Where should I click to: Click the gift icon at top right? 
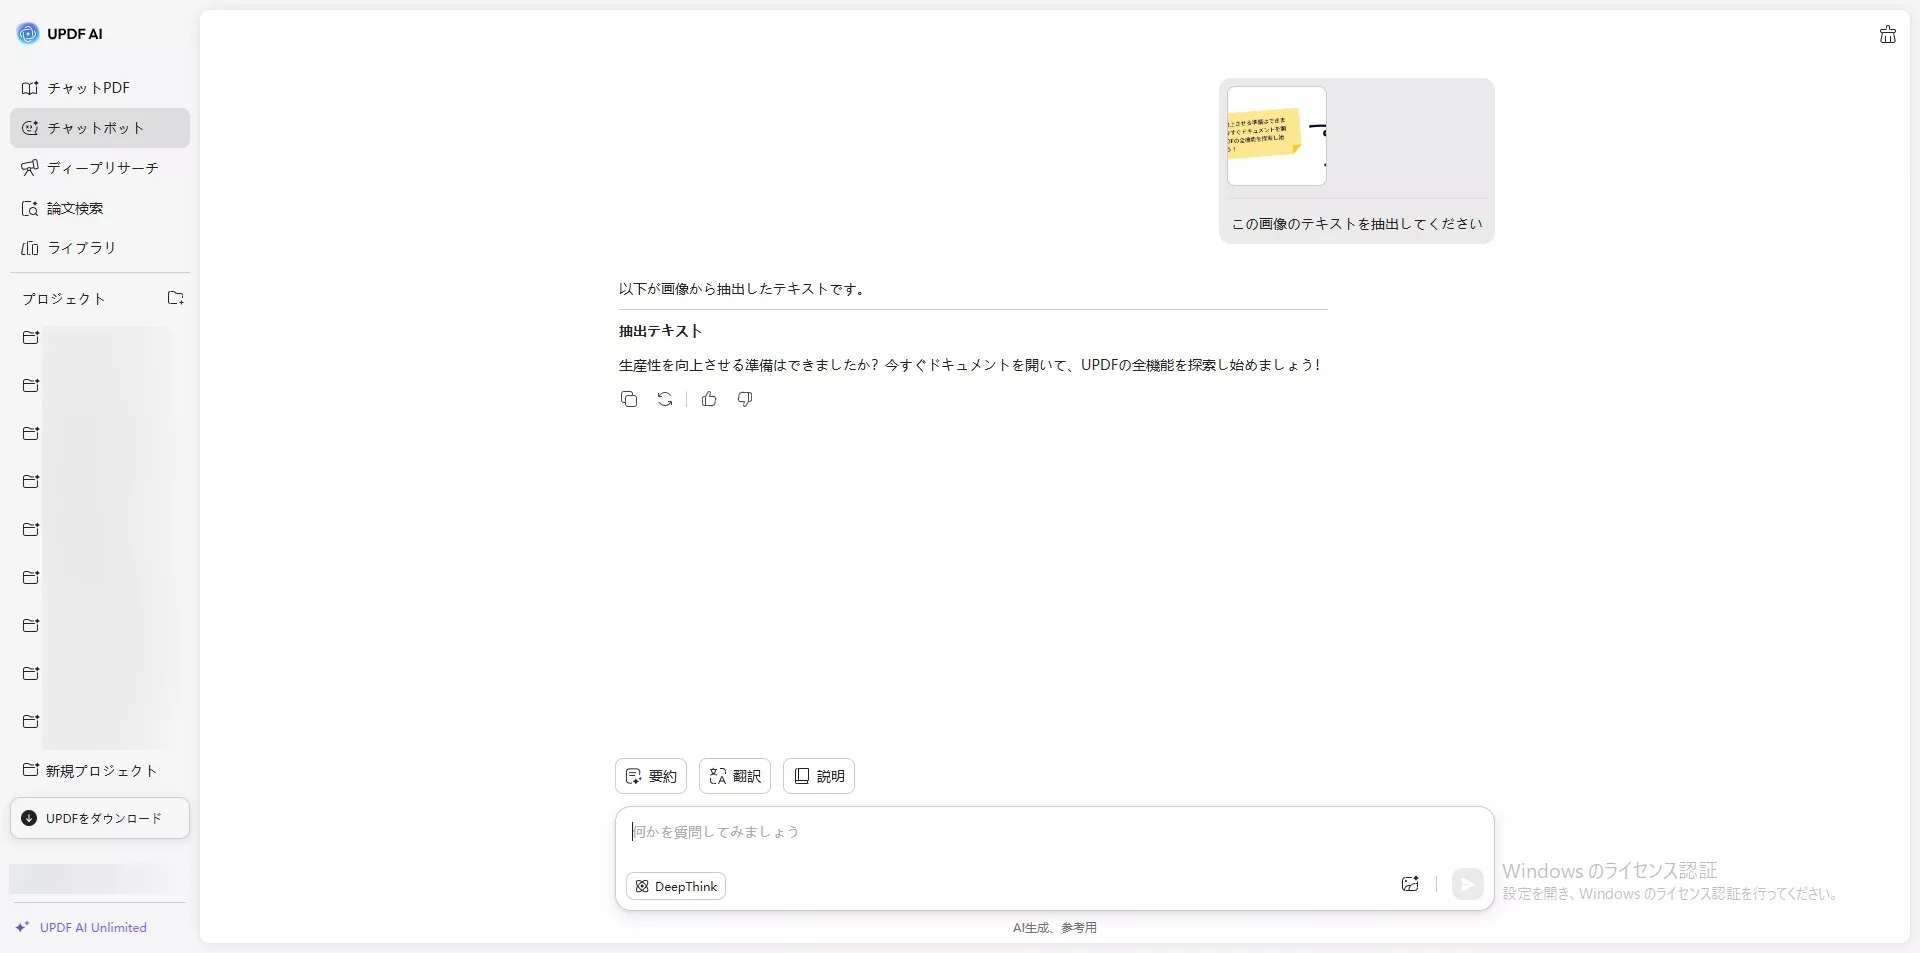coord(1887,35)
